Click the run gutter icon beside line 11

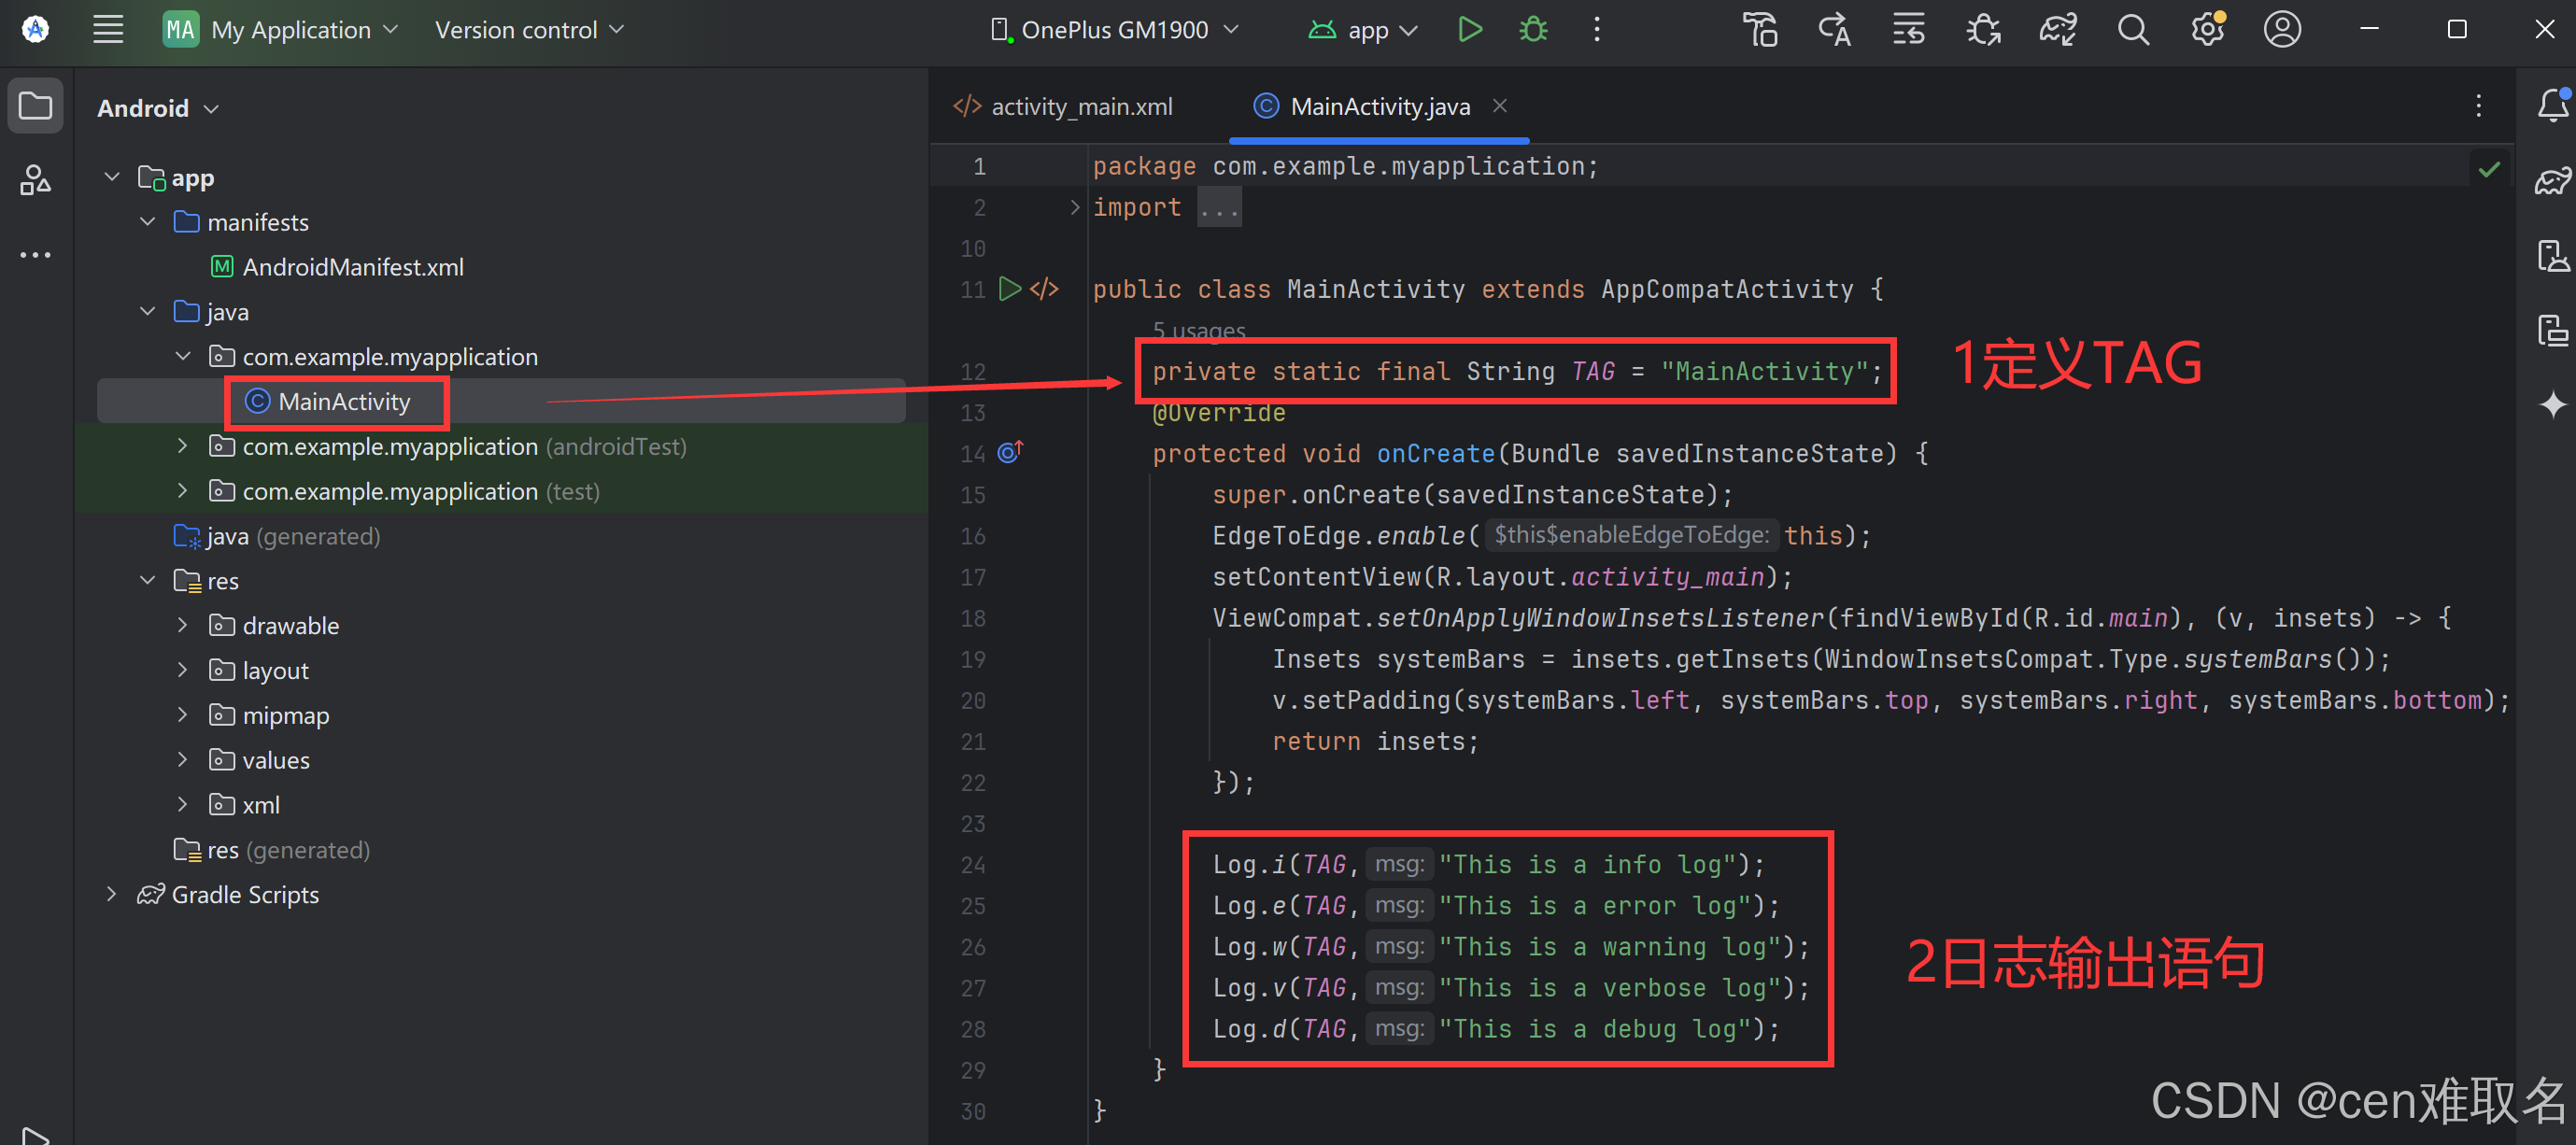(x=1010, y=289)
